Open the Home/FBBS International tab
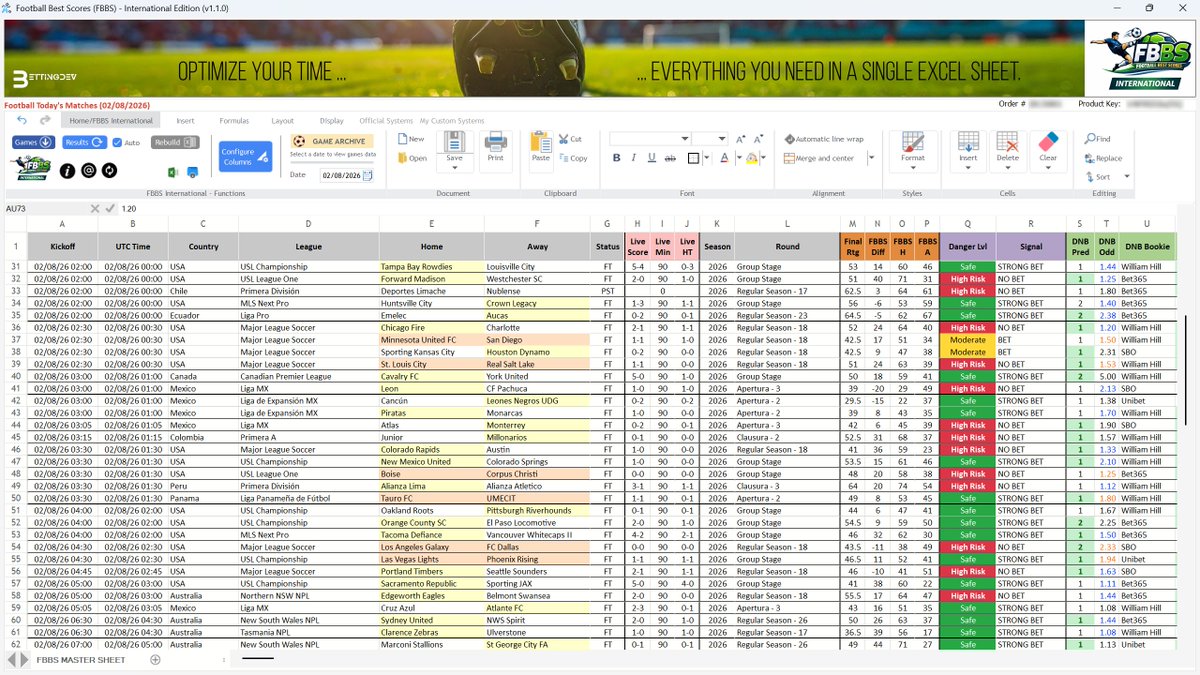1200x675 pixels. tap(111, 121)
